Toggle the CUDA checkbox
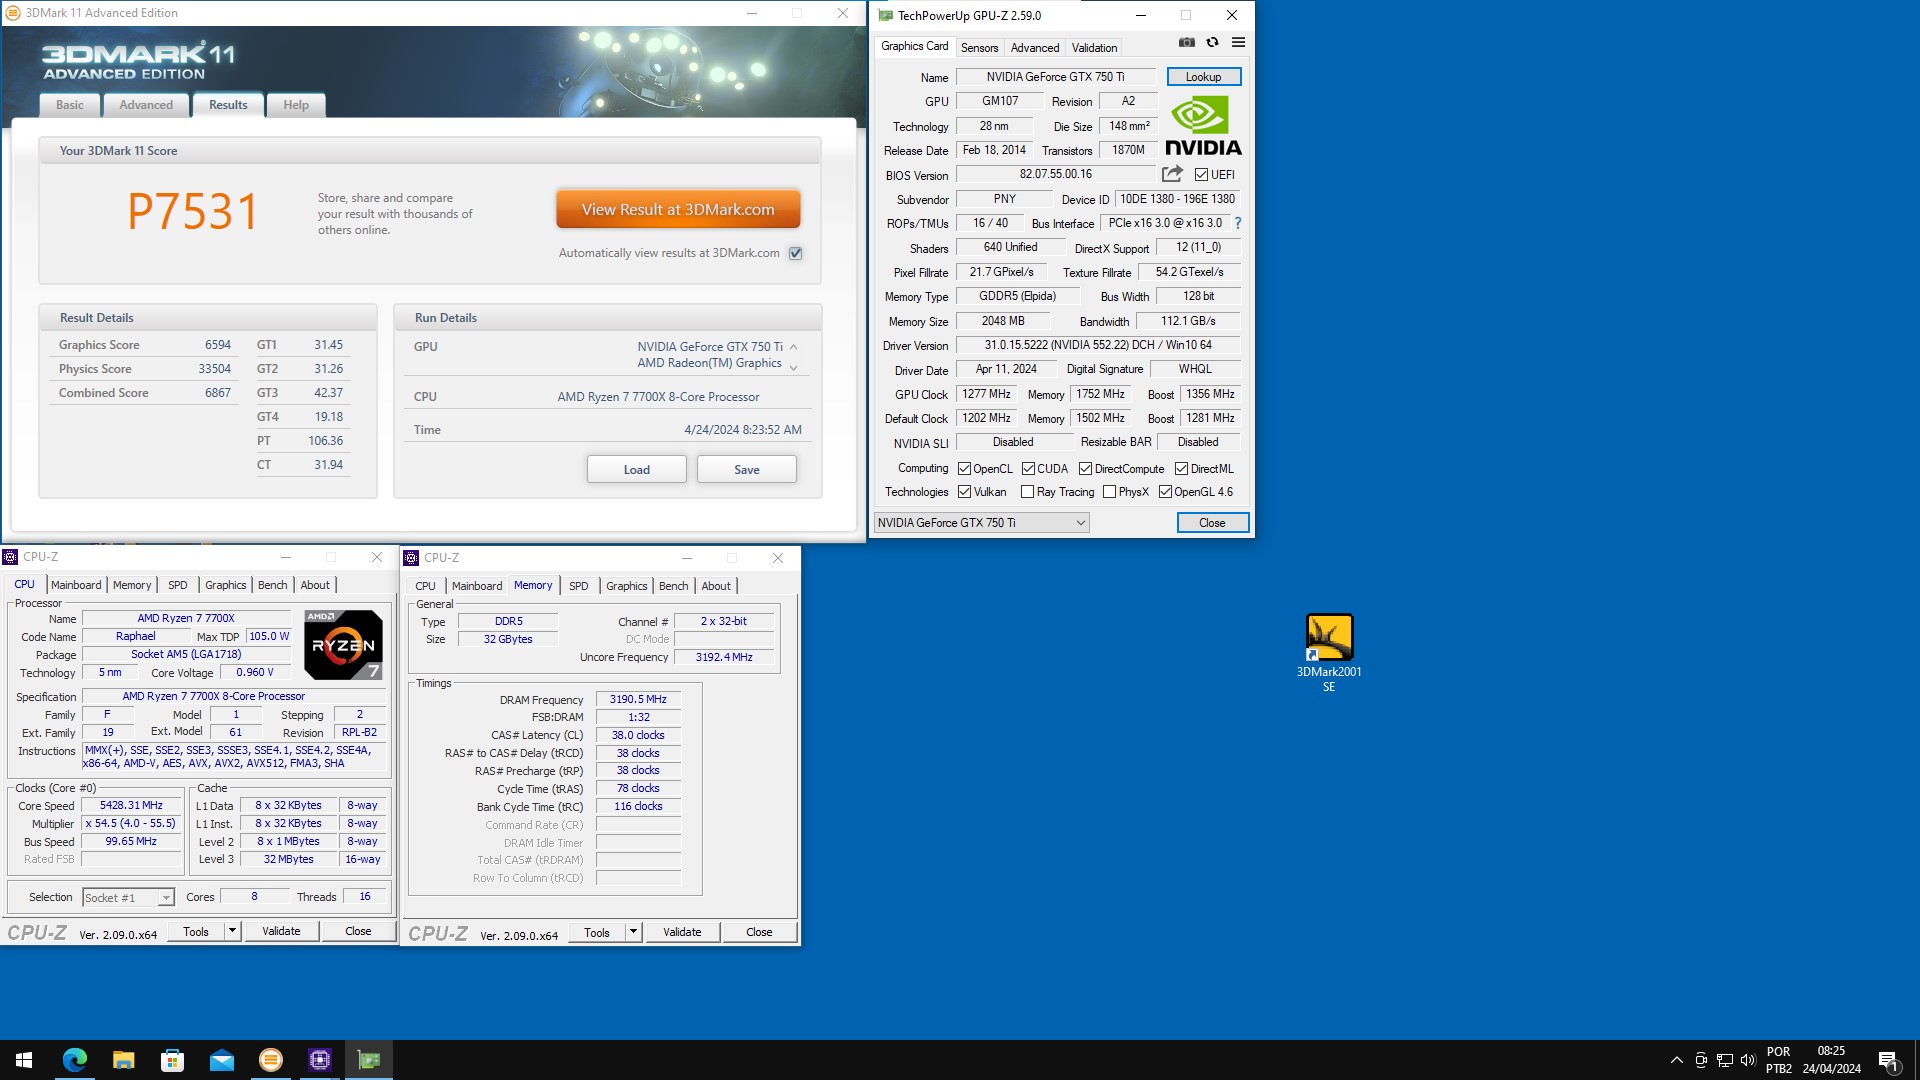The height and width of the screenshot is (1080, 1920). pyautogui.click(x=1028, y=469)
